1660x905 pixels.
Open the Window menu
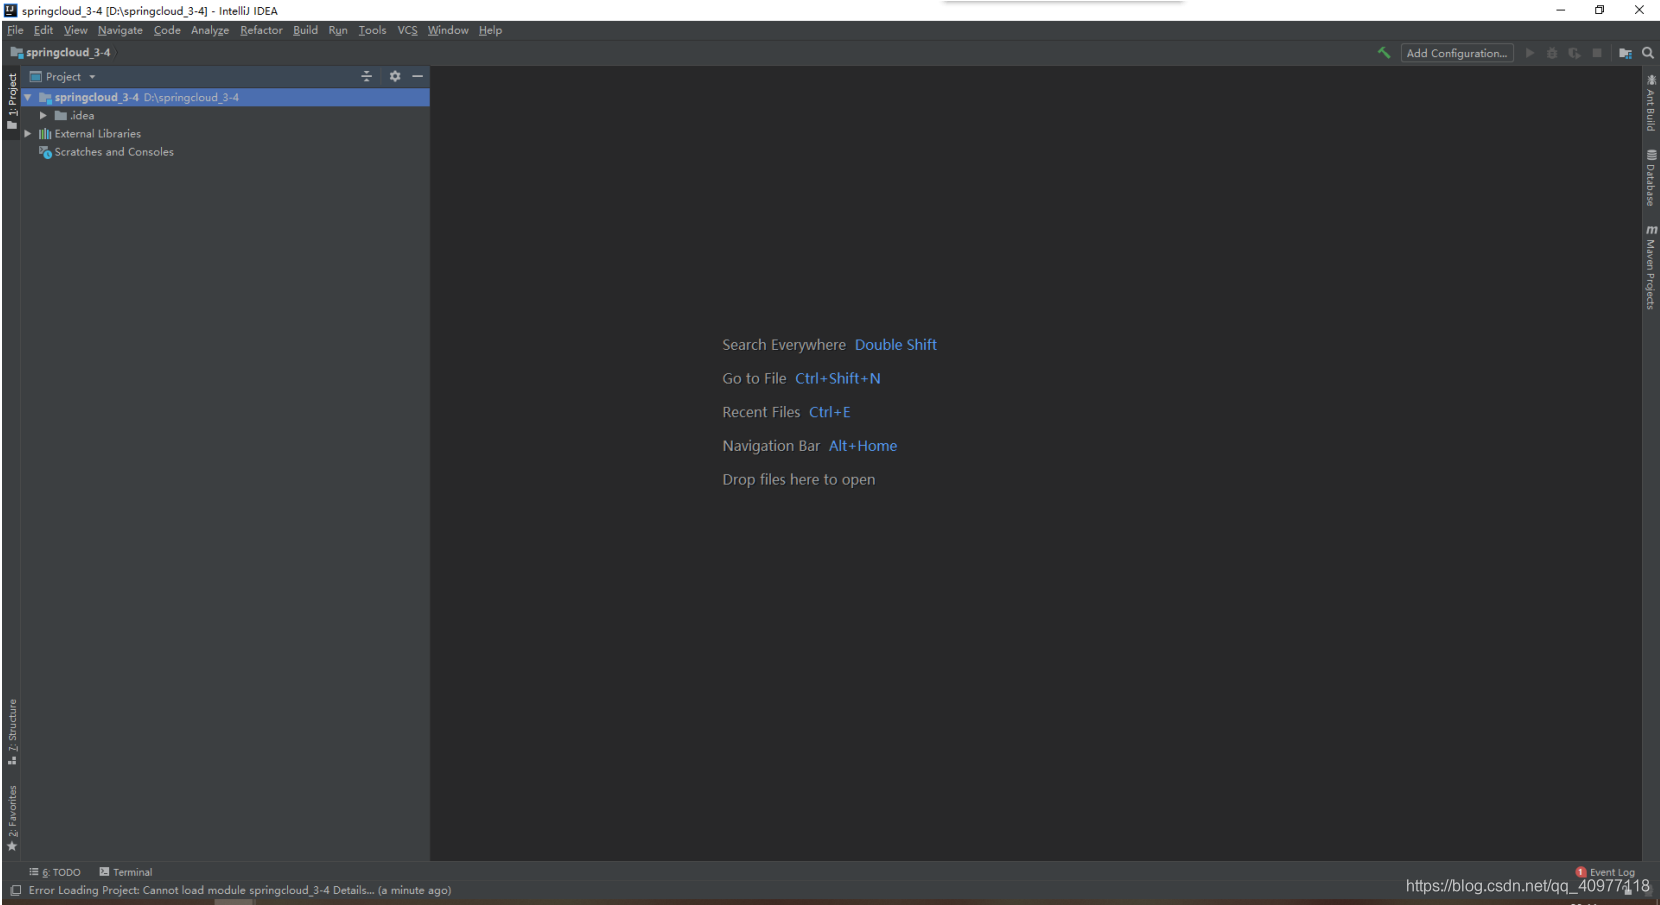(x=448, y=30)
